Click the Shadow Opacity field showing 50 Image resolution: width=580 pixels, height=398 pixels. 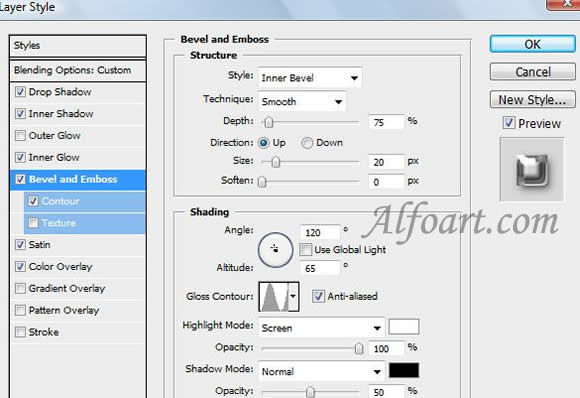[386, 392]
